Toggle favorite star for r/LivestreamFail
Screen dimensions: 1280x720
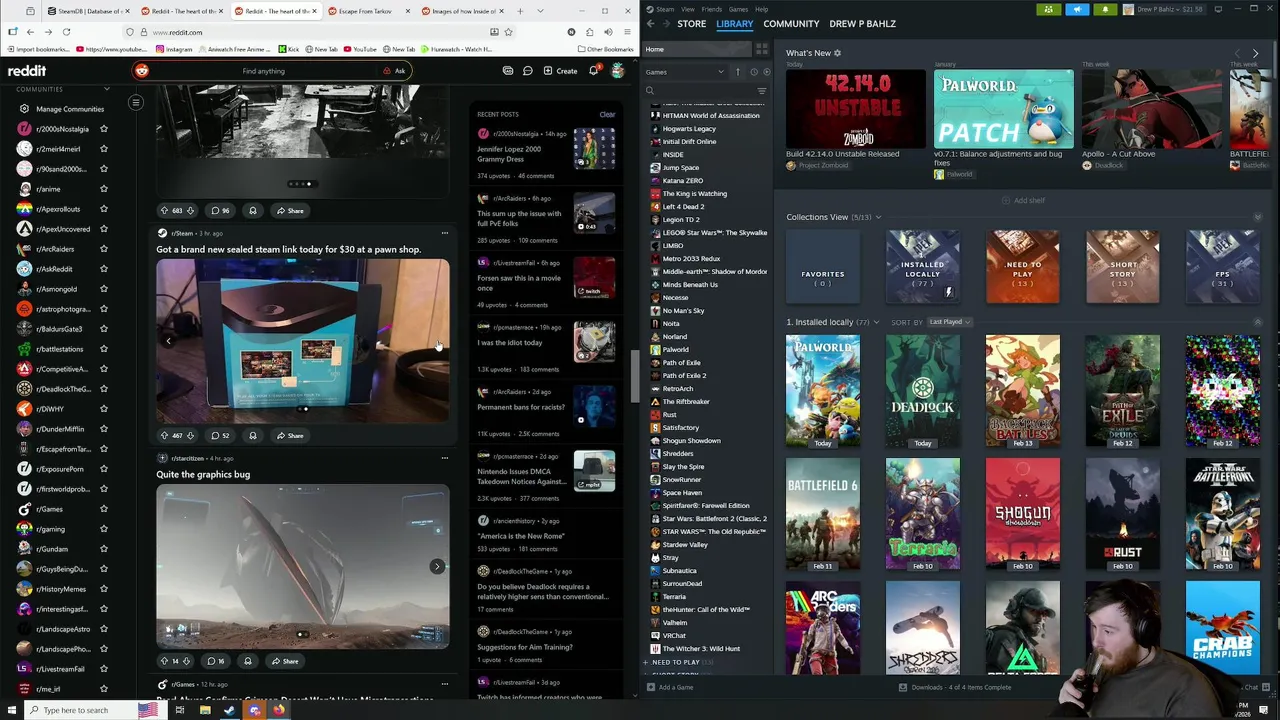103,669
